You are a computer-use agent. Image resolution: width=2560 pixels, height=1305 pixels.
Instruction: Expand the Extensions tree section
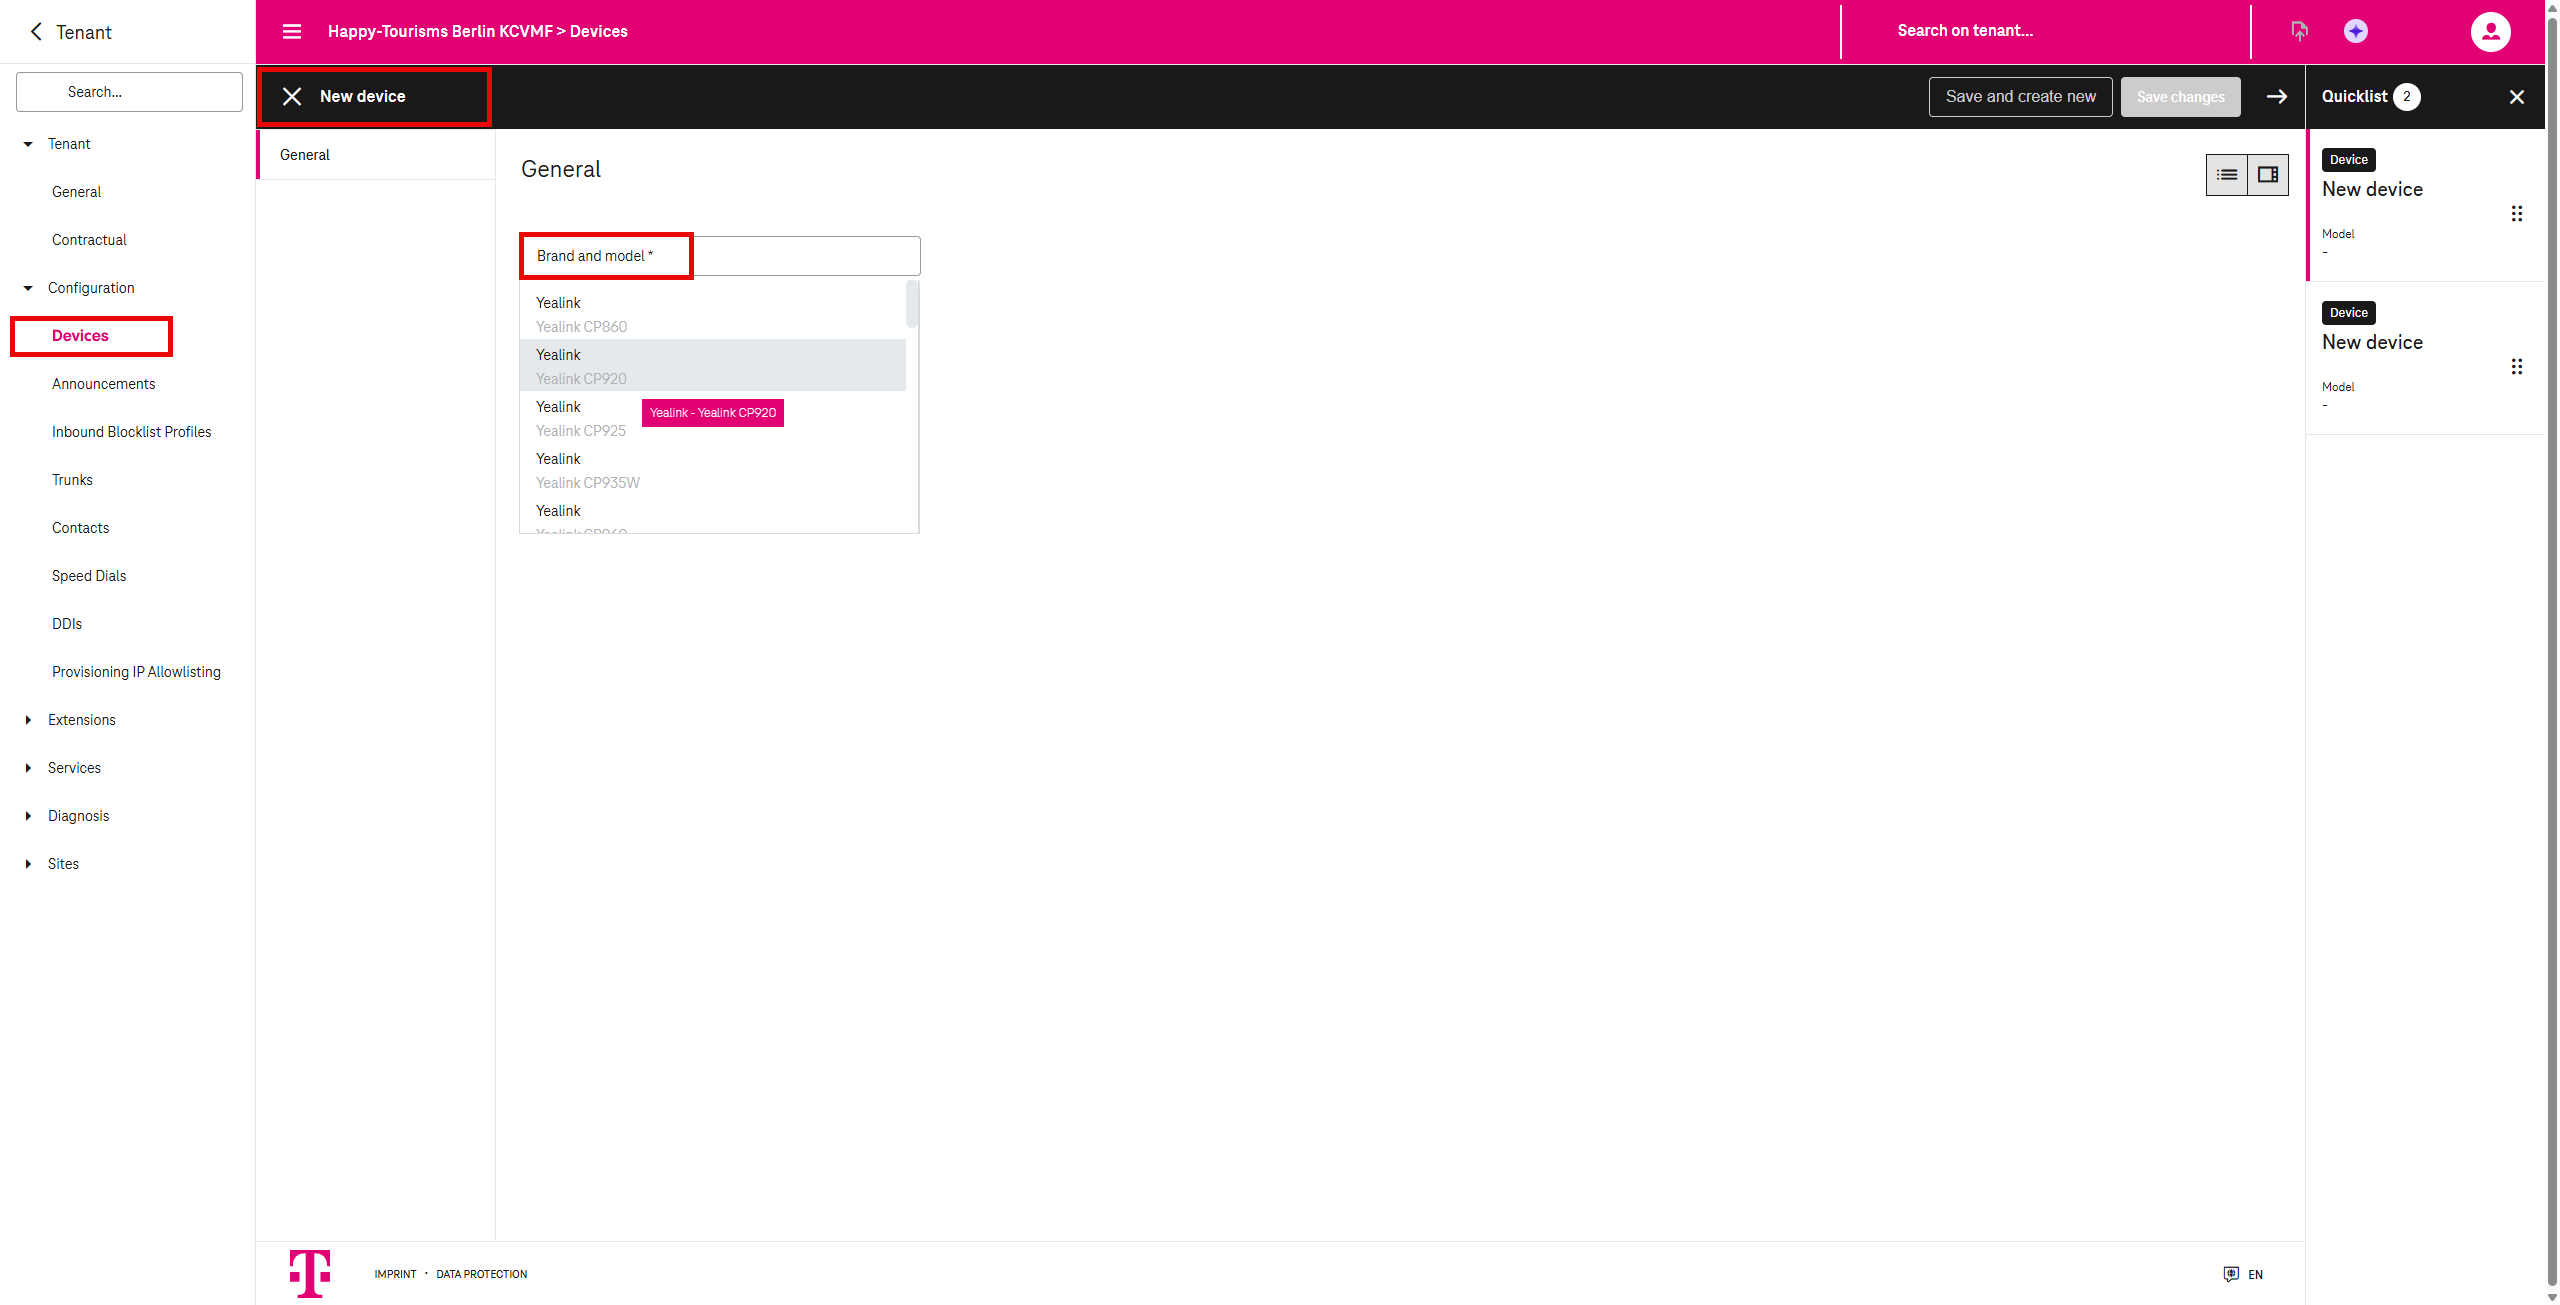28,720
